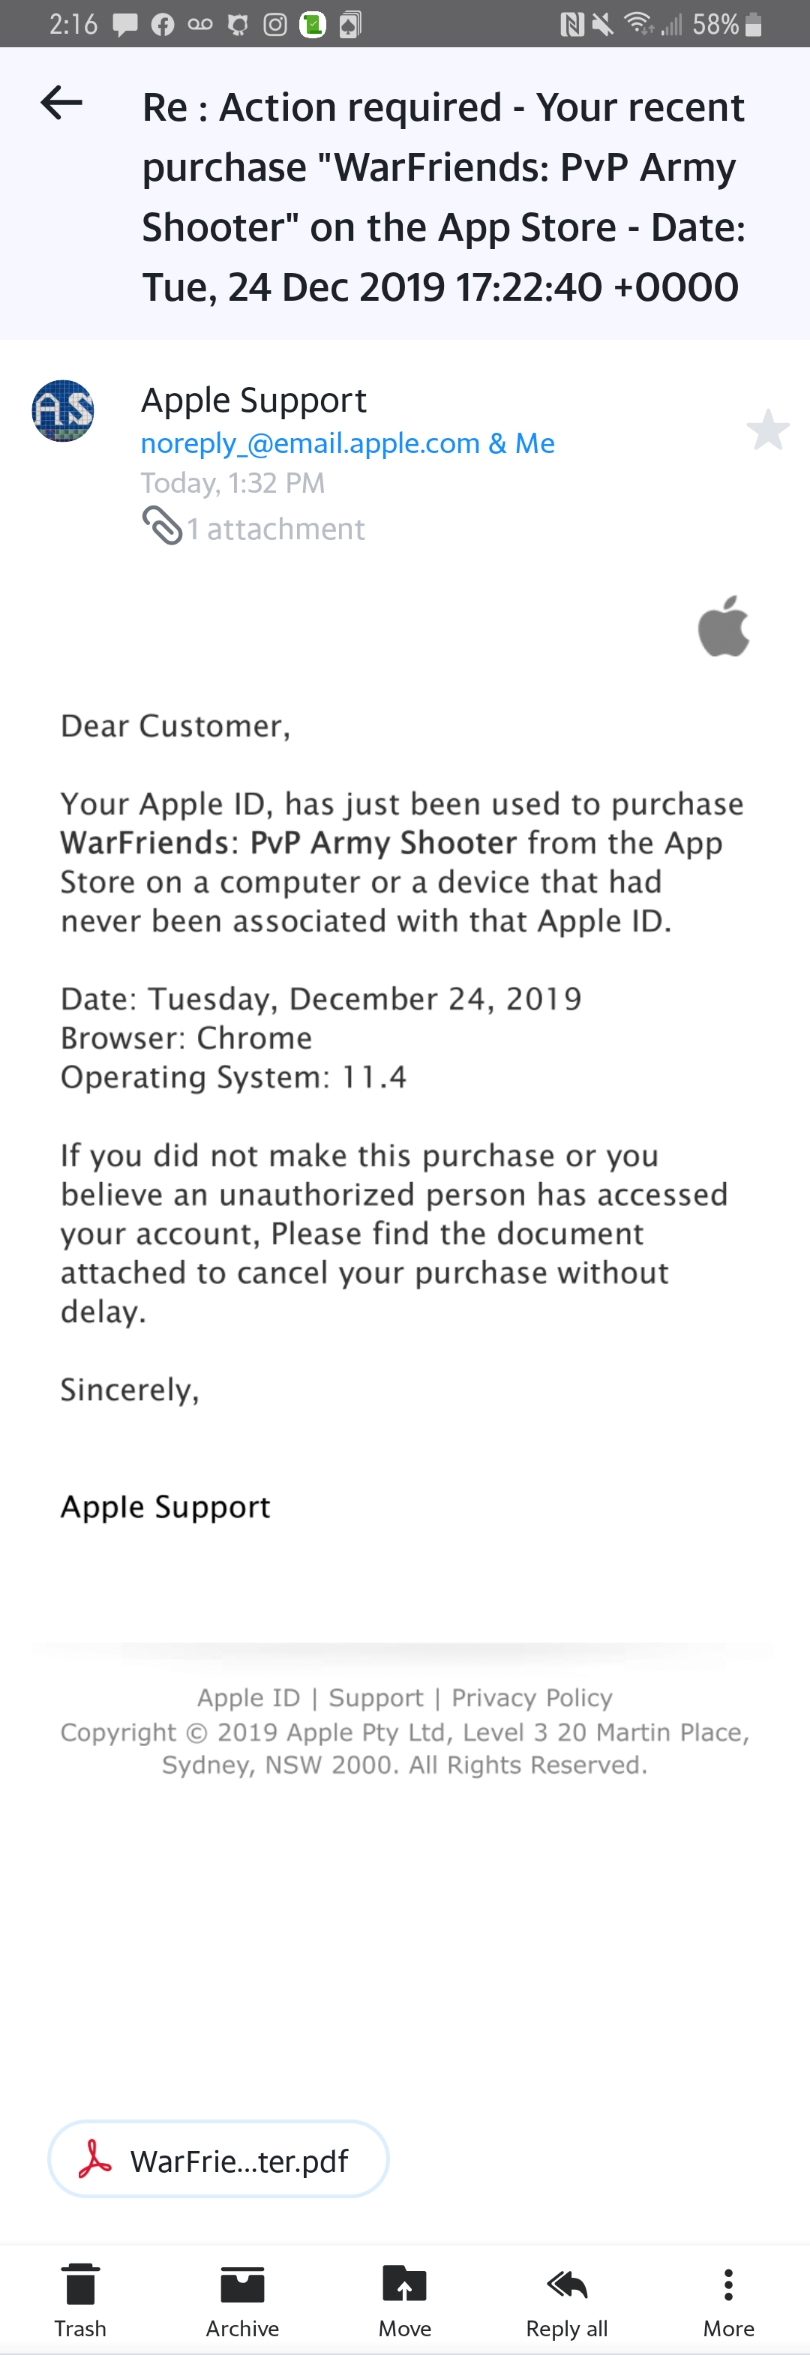Open the WarFrie...ter.pdf attachment
Viewport: 810px width, 2355px height.
[218, 2160]
